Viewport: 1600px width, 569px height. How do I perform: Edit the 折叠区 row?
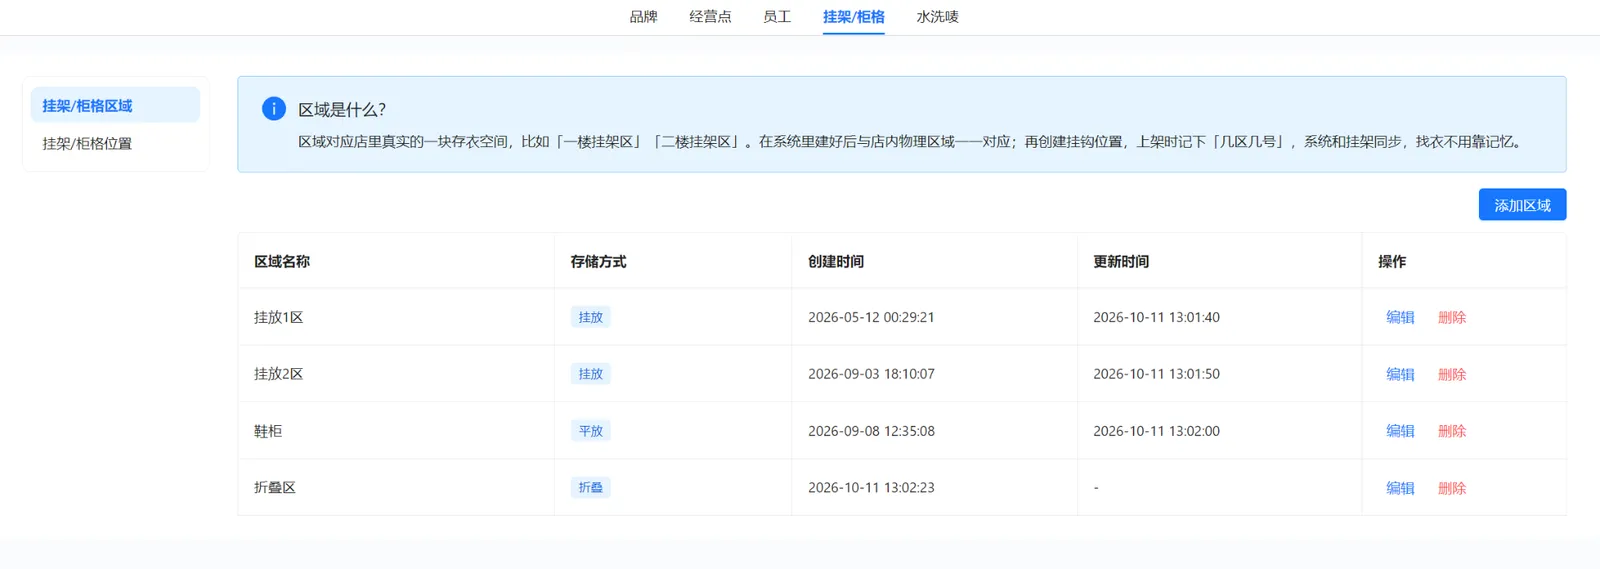tap(1400, 488)
